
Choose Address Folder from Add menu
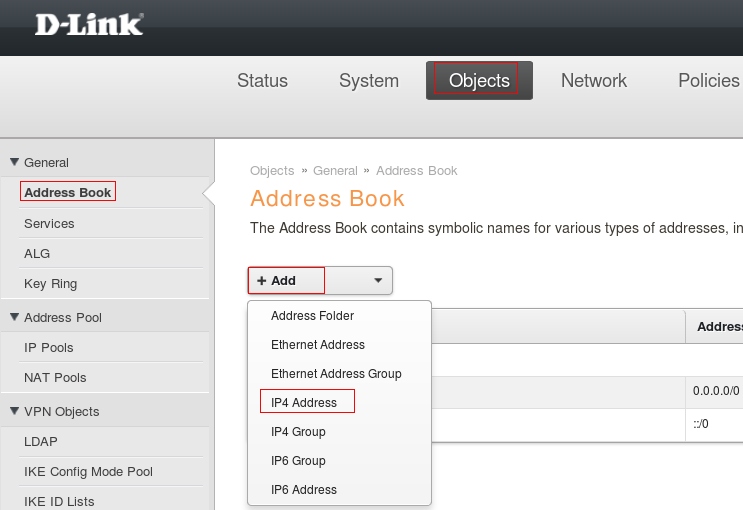[x=312, y=316]
